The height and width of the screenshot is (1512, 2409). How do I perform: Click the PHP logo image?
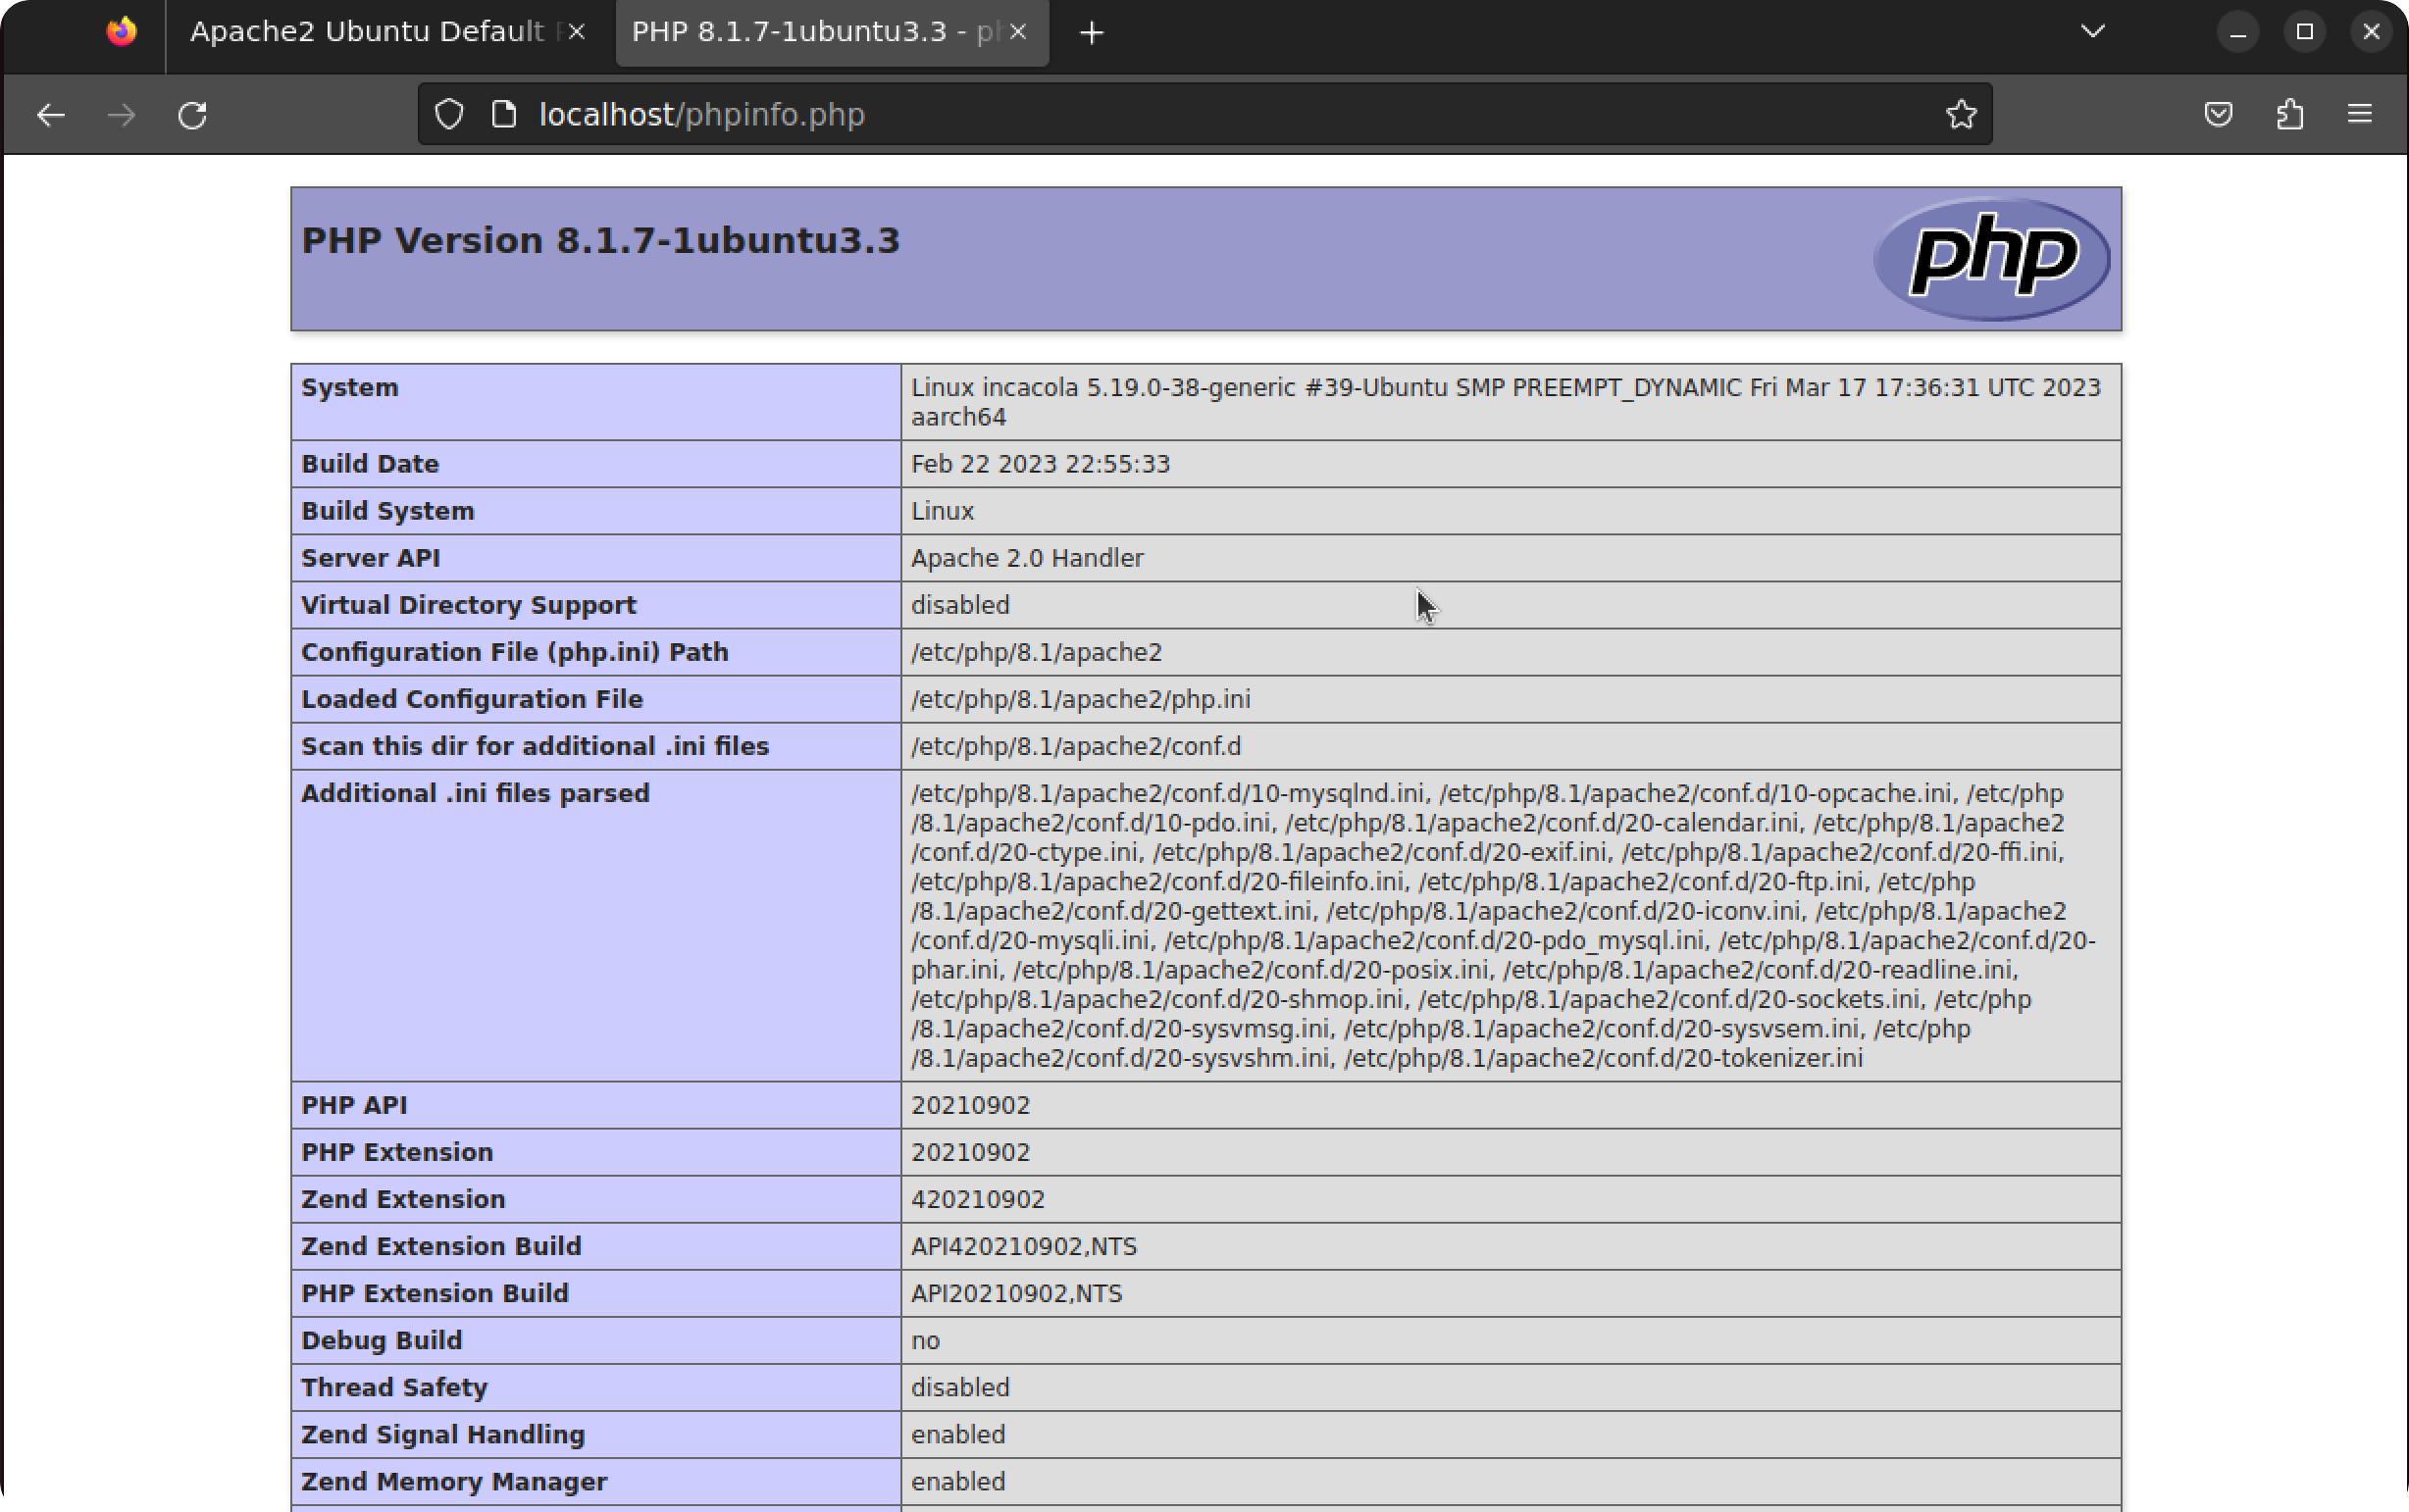pyautogui.click(x=1991, y=259)
